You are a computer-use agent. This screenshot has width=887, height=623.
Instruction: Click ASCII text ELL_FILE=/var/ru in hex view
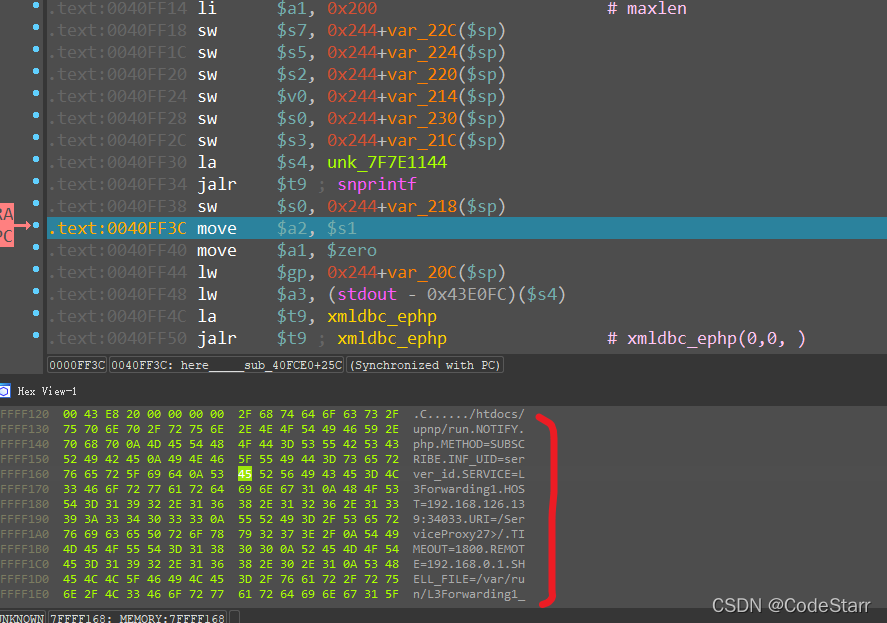pyautogui.click(x=468, y=579)
